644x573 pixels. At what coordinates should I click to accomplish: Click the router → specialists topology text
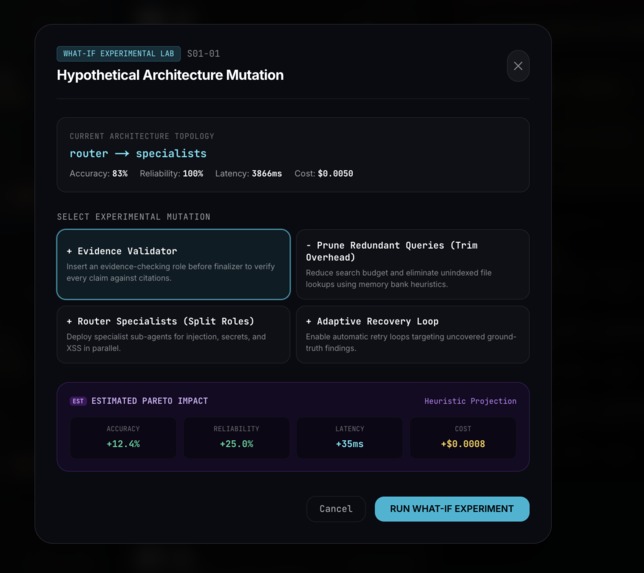(x=138, y=154)
